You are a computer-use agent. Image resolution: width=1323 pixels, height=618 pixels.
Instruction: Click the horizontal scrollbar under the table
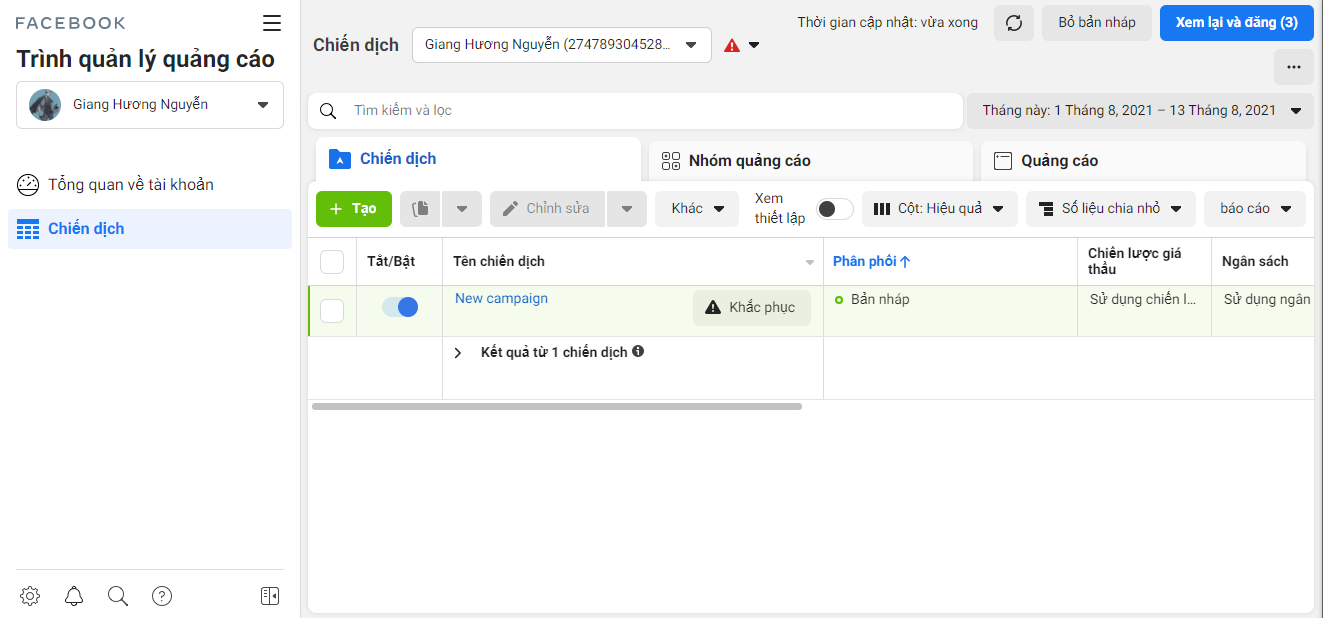pos(557,407)
